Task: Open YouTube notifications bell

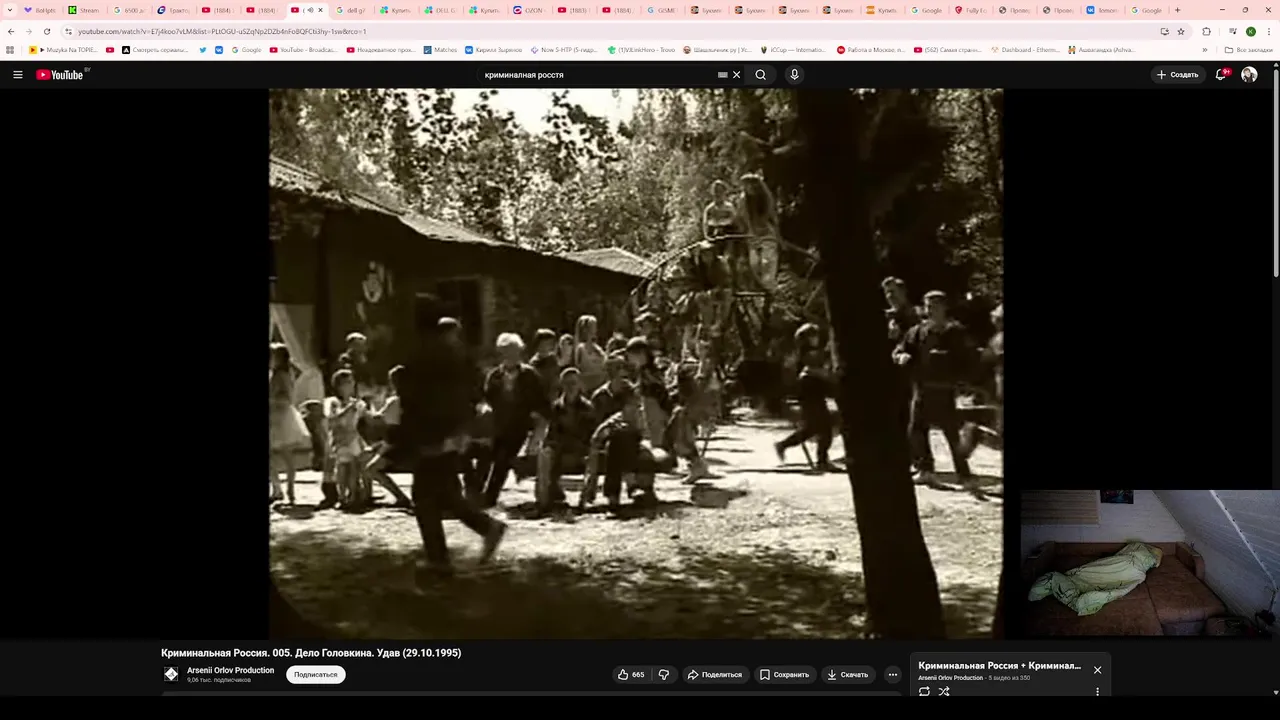Action: [x=1221, y=75]
